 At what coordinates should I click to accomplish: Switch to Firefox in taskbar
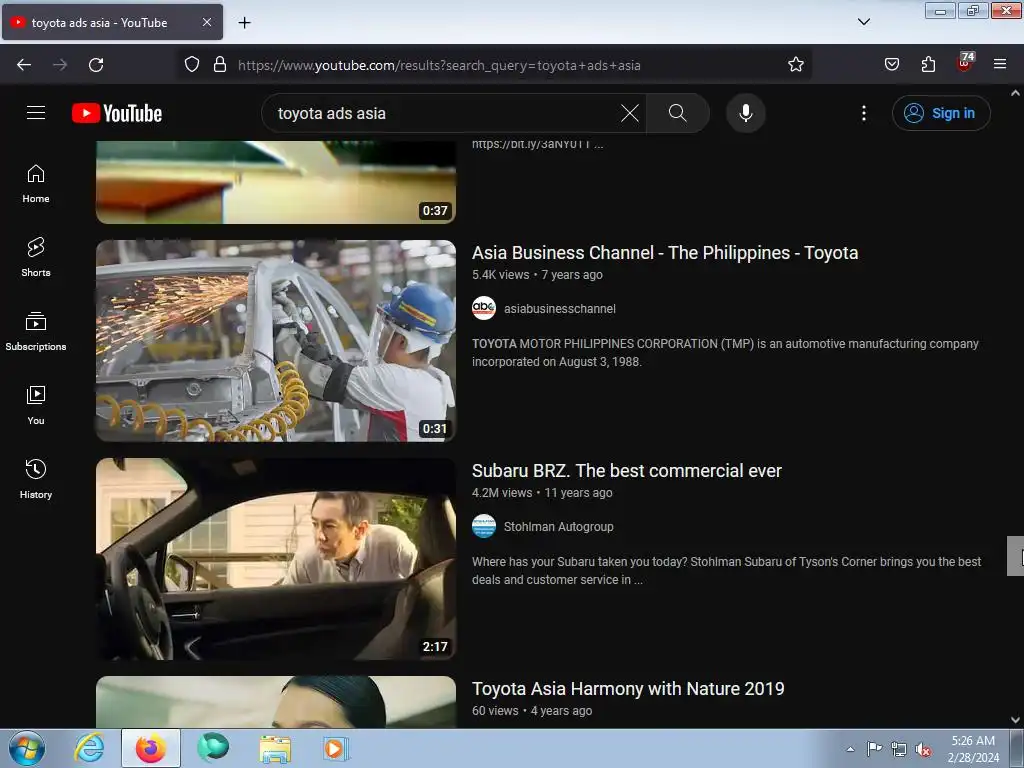(x=150, y=748)
